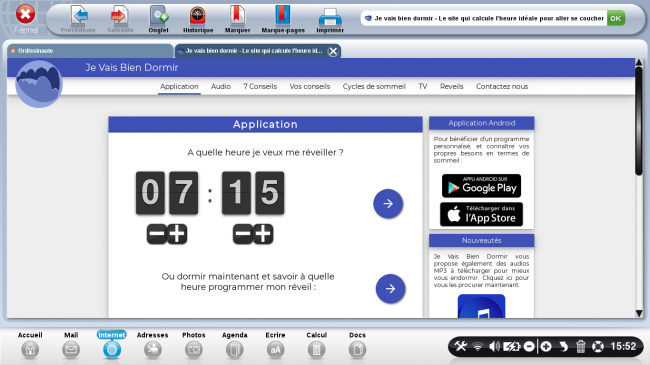
Task: Increase the wake-up minutes with plus
Action: click(x=263, y=234)
